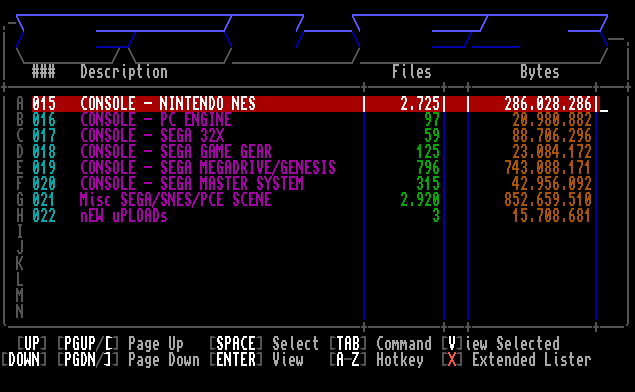The height and width of the screenshot is (392, 635).
Task: Click the [A-Z] Hotkey option
Action: (376, 360)
